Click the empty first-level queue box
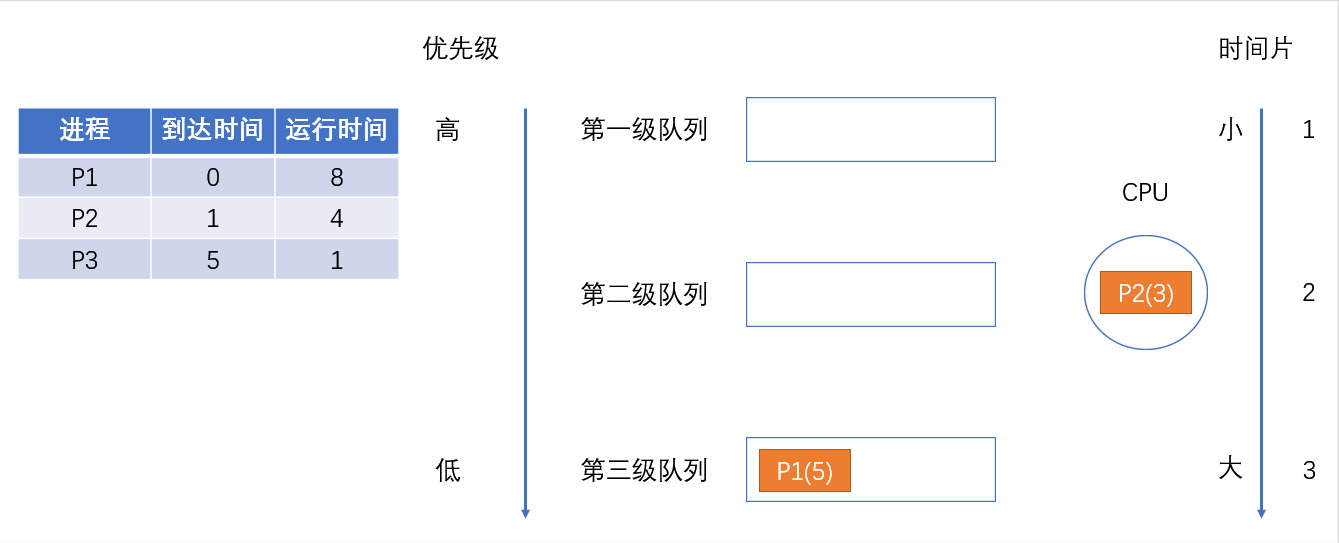Image resolution: width=1339 pixels, height=543 pixels. tap(870, 129)
